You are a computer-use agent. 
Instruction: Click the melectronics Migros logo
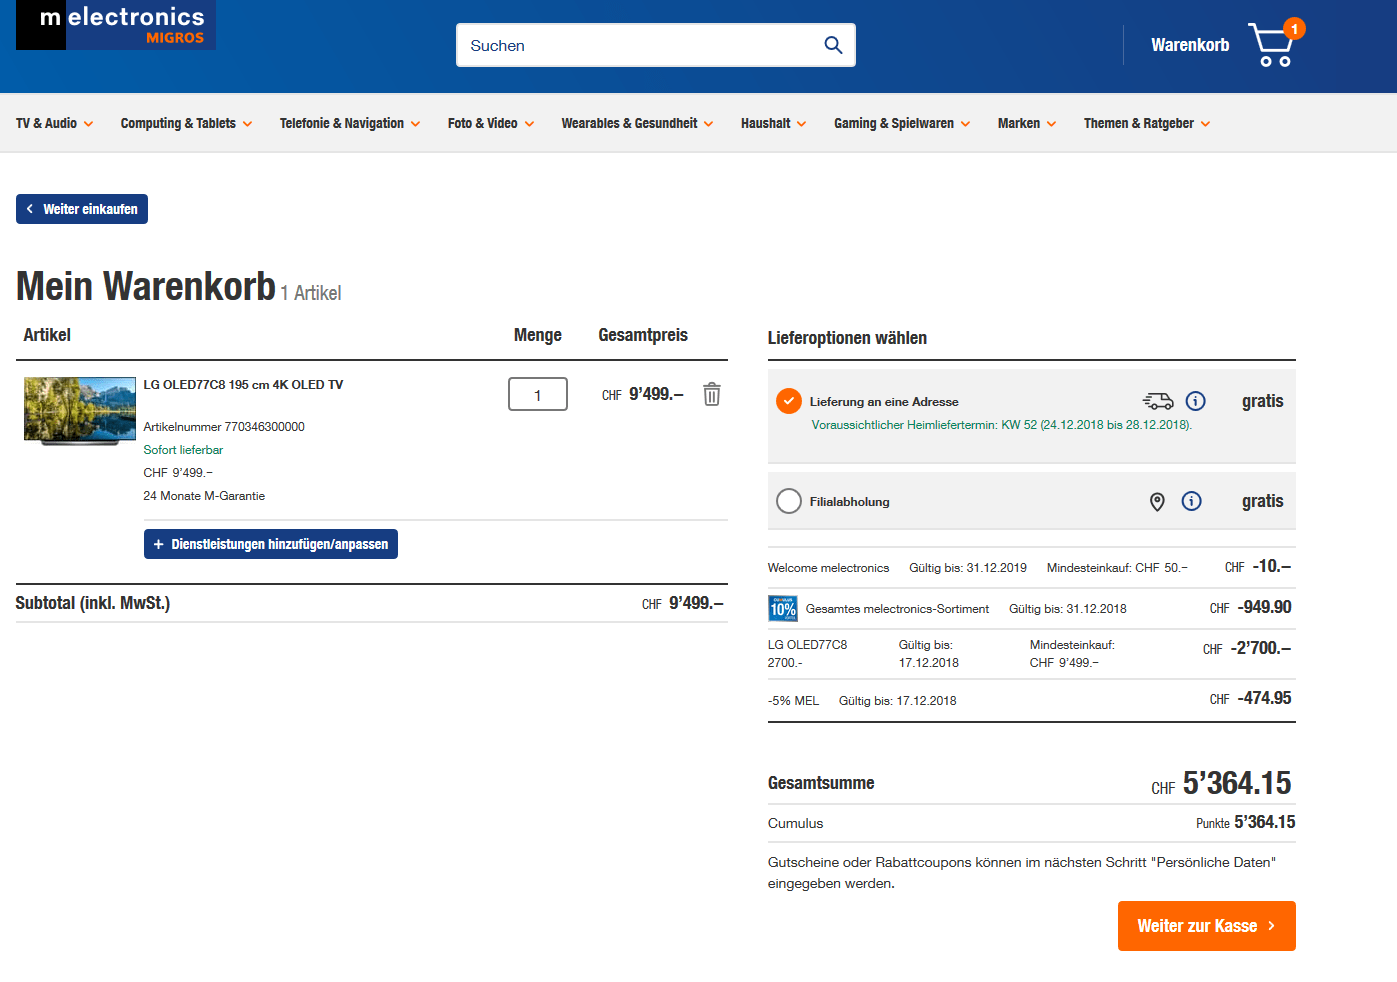116,25
